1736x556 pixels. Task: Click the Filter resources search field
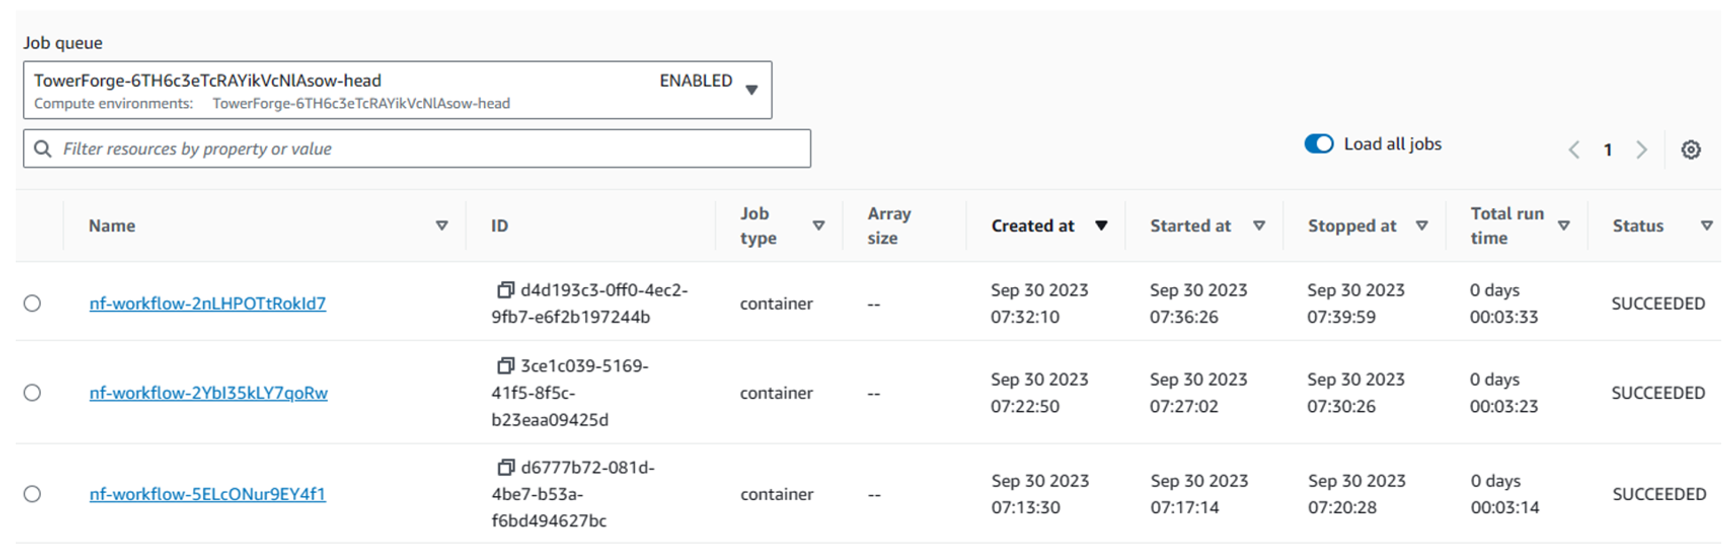430,149
